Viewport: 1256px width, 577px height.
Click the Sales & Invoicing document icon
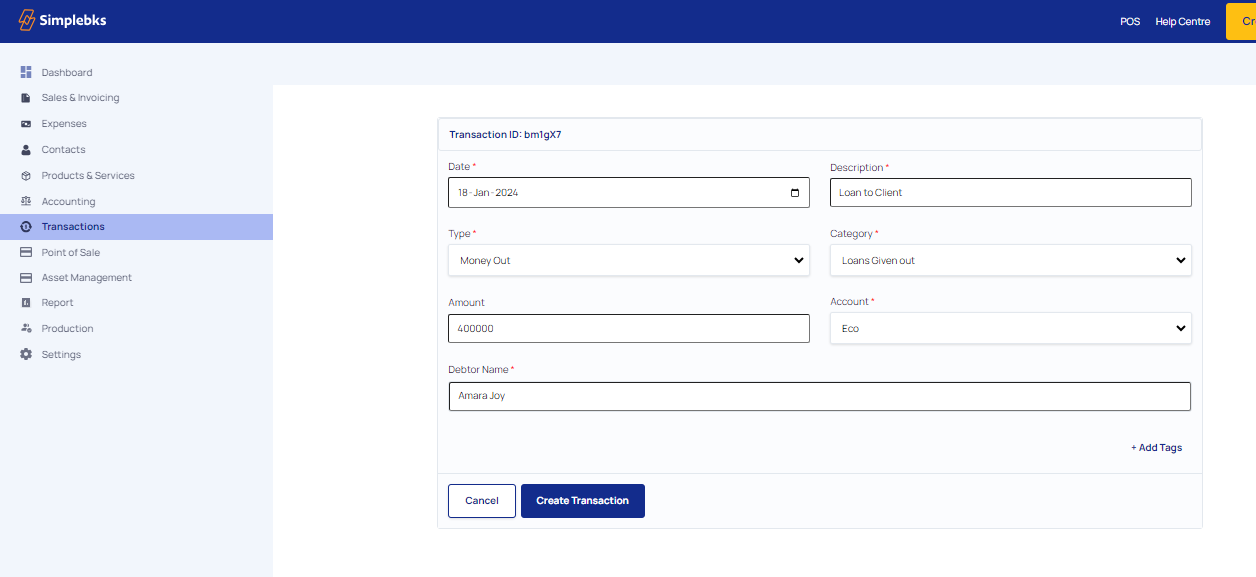(x=26, y=98)
